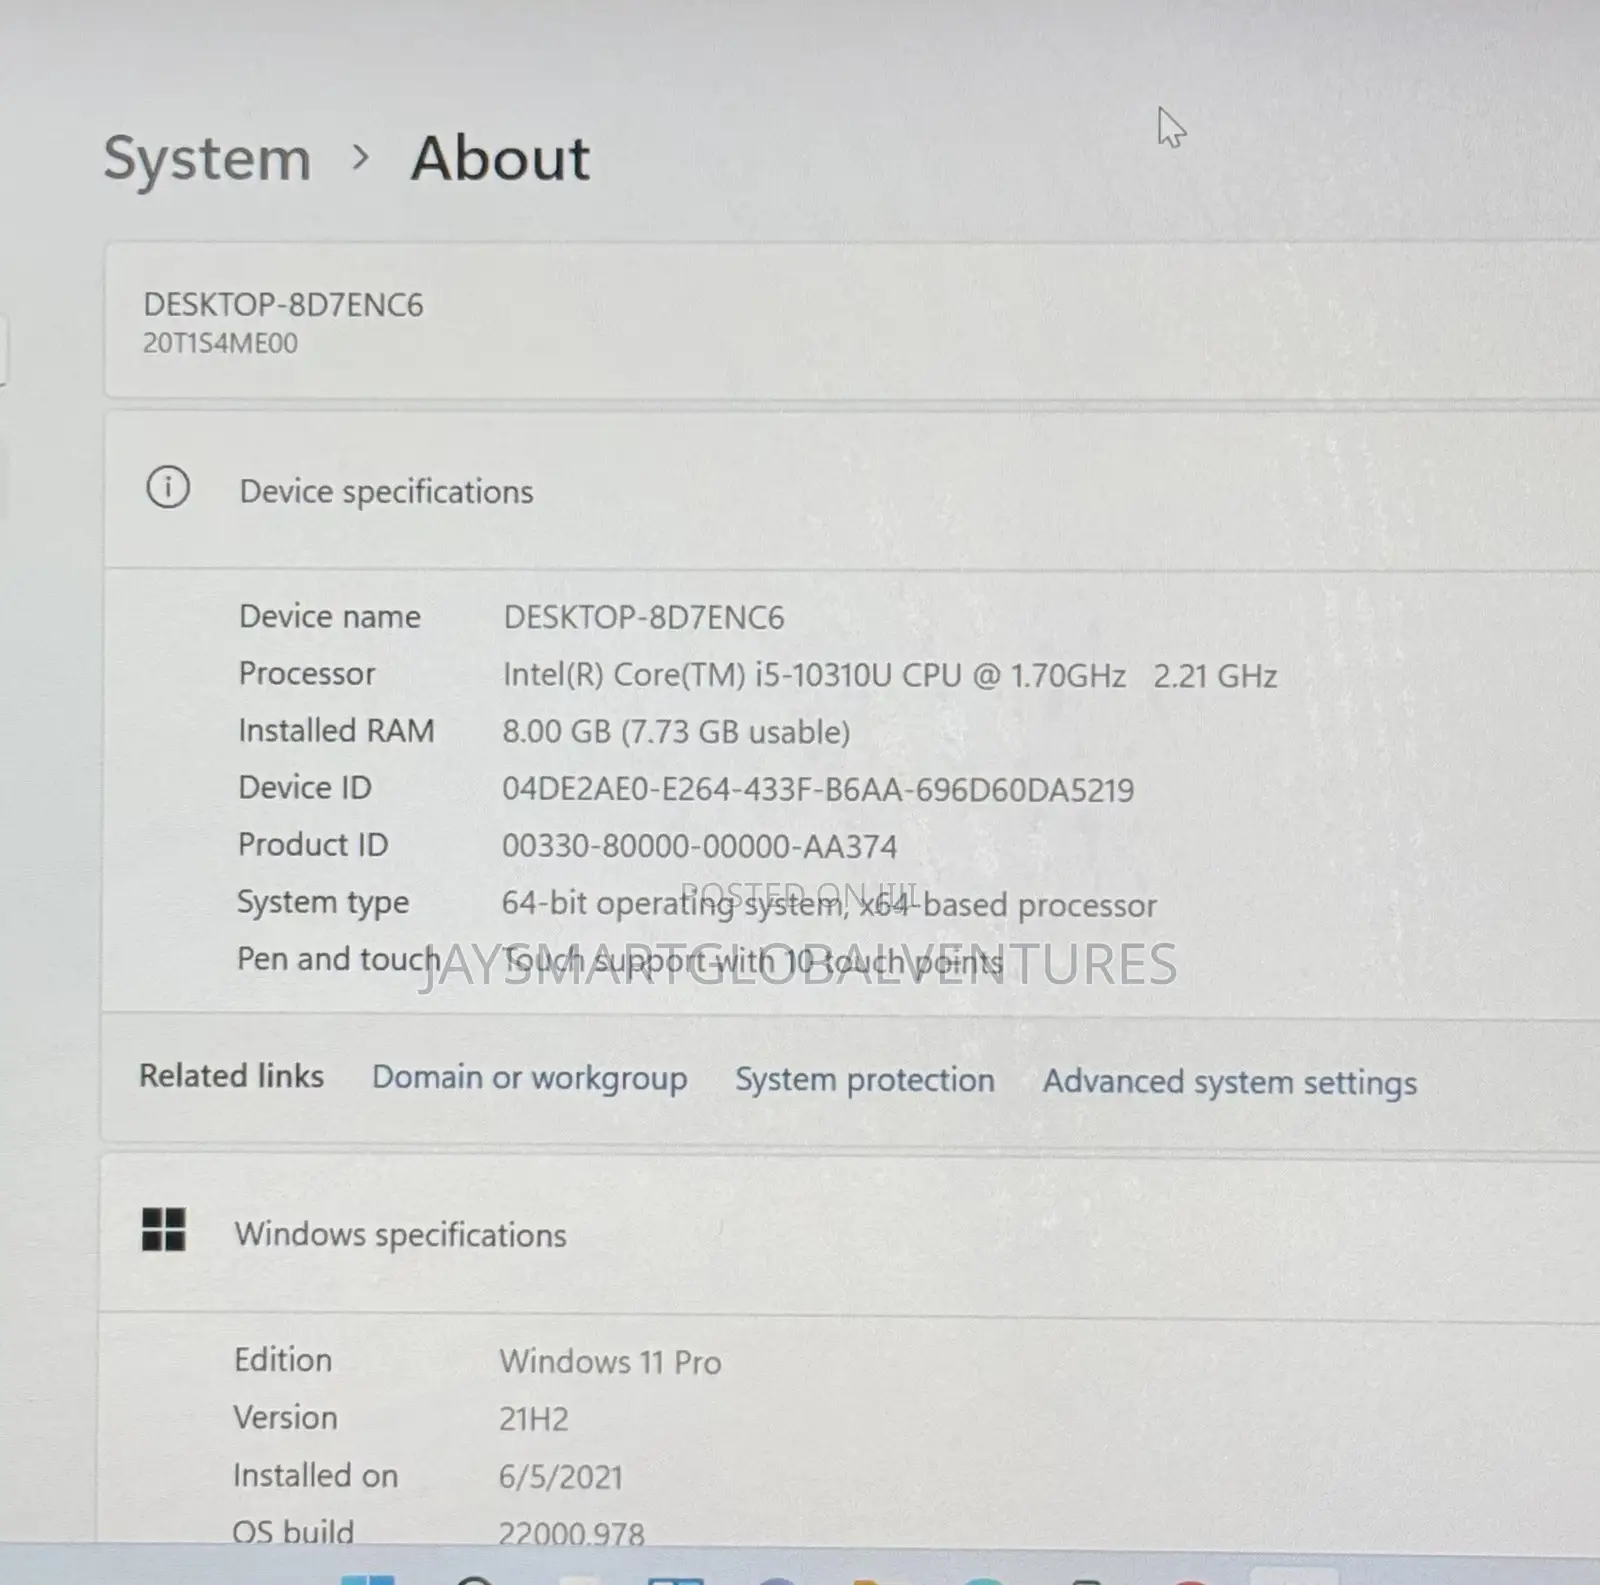Open the Domain or workgroup link
The image size is (1600, 1585).
click(530, 1078)
